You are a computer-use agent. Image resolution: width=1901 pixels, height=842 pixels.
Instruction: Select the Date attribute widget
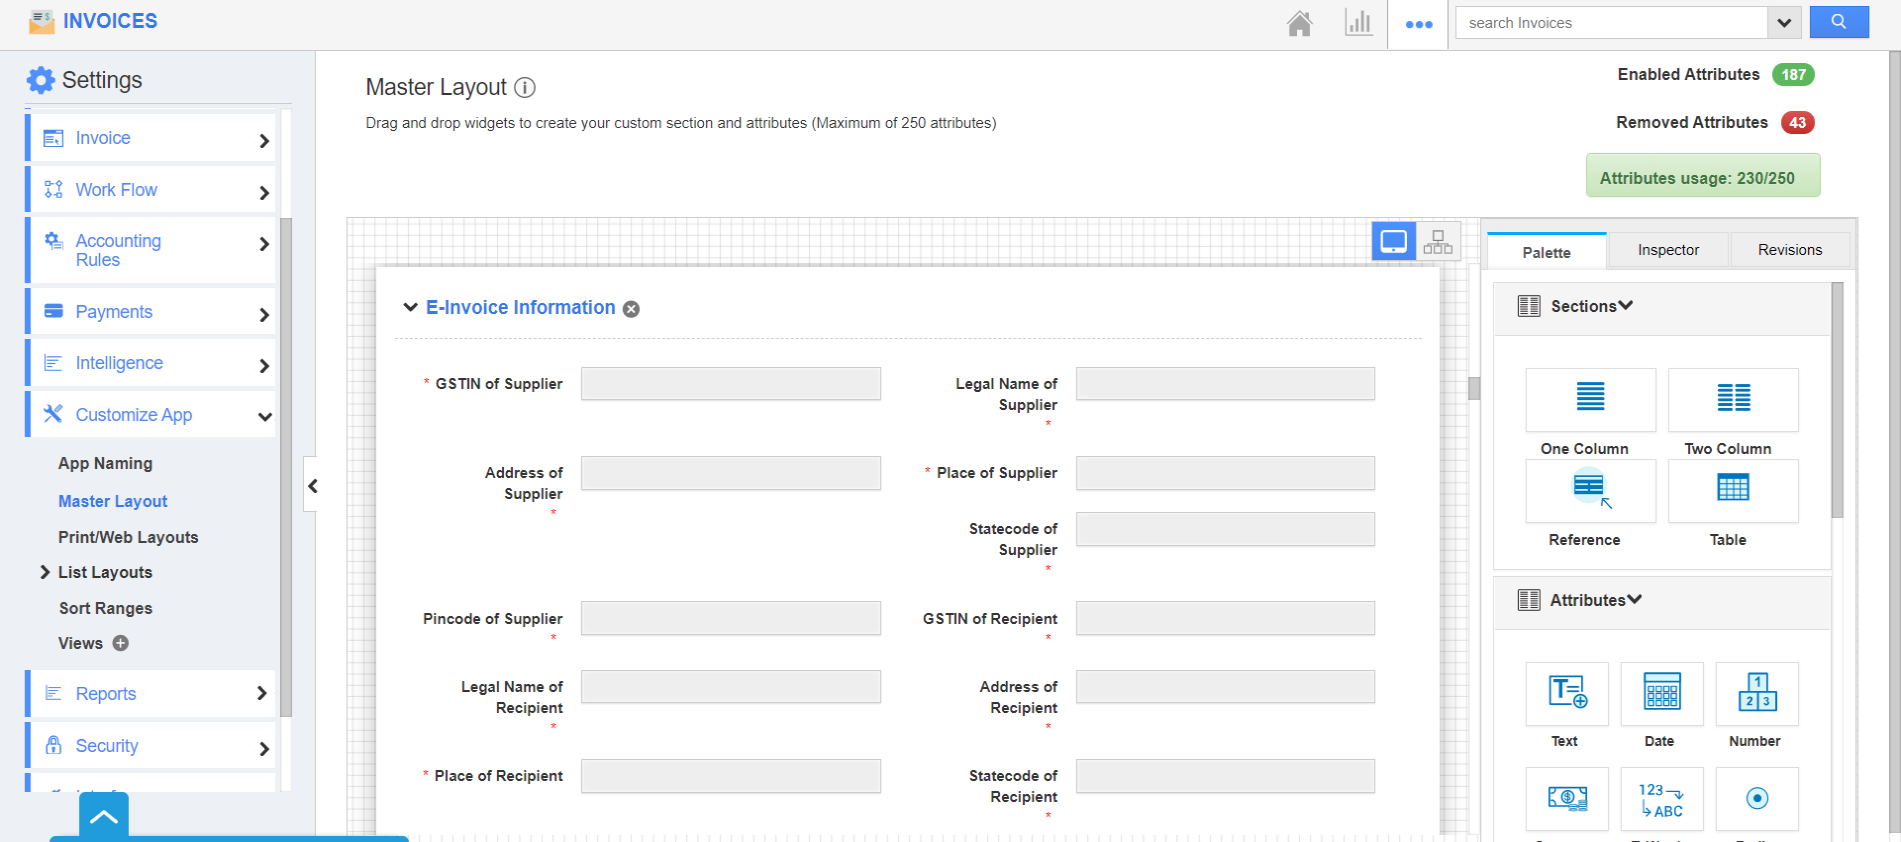click(x=1661, y=693)
